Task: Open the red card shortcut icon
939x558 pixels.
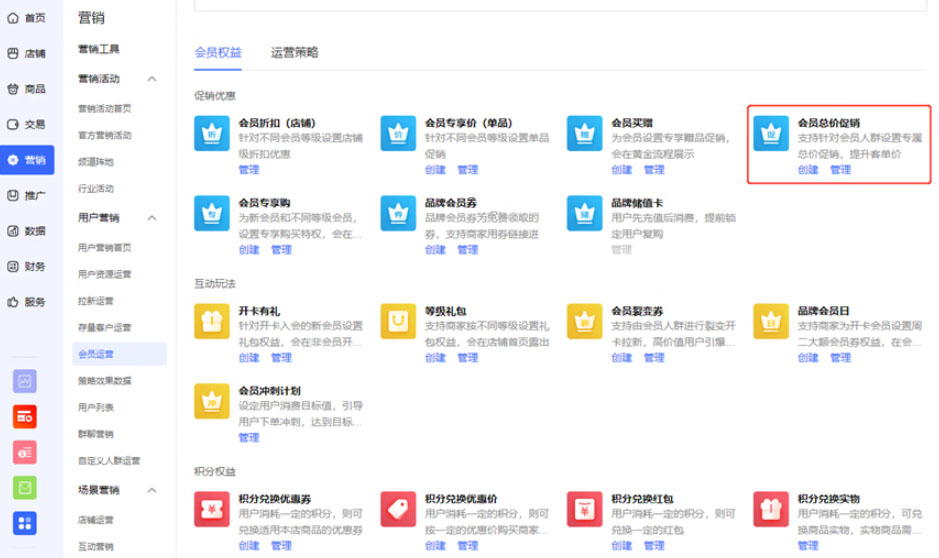Action: click(x=25, y=417)
